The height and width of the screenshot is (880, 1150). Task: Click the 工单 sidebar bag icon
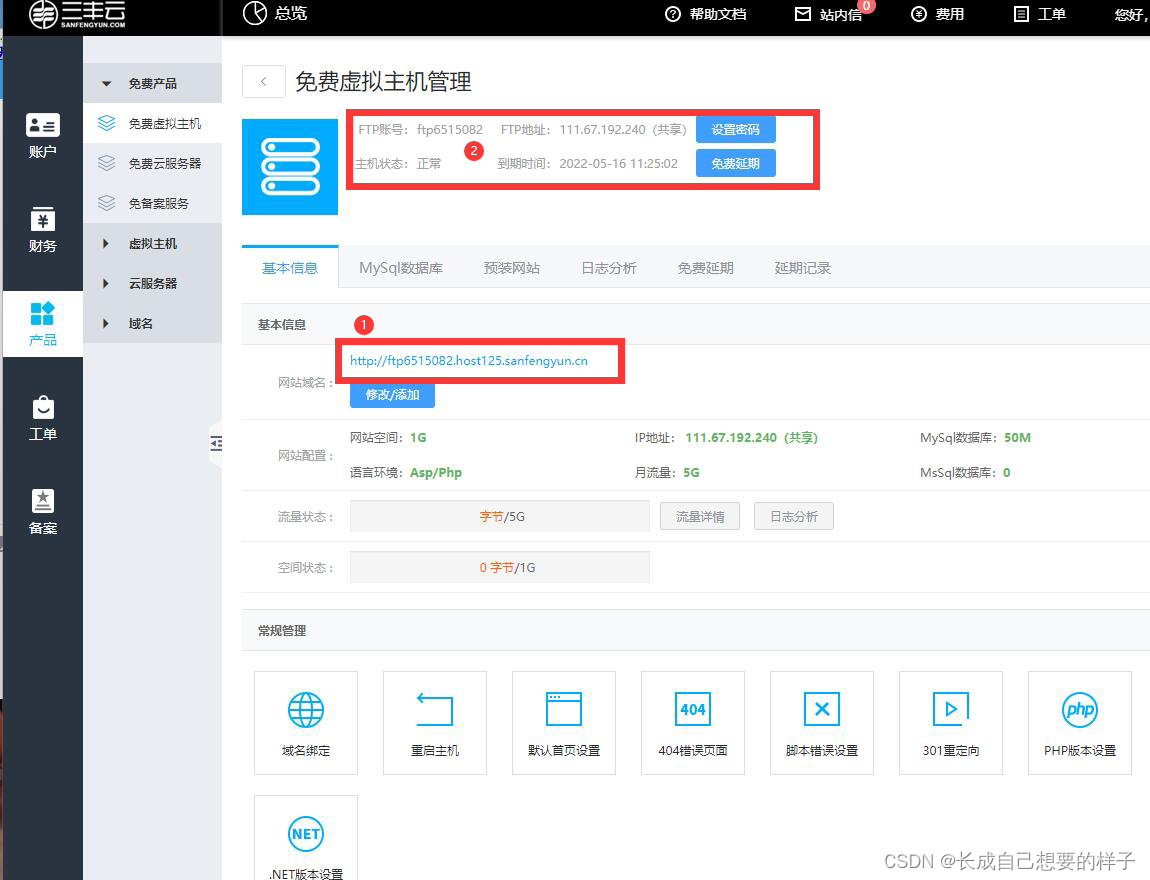[43, 407]
